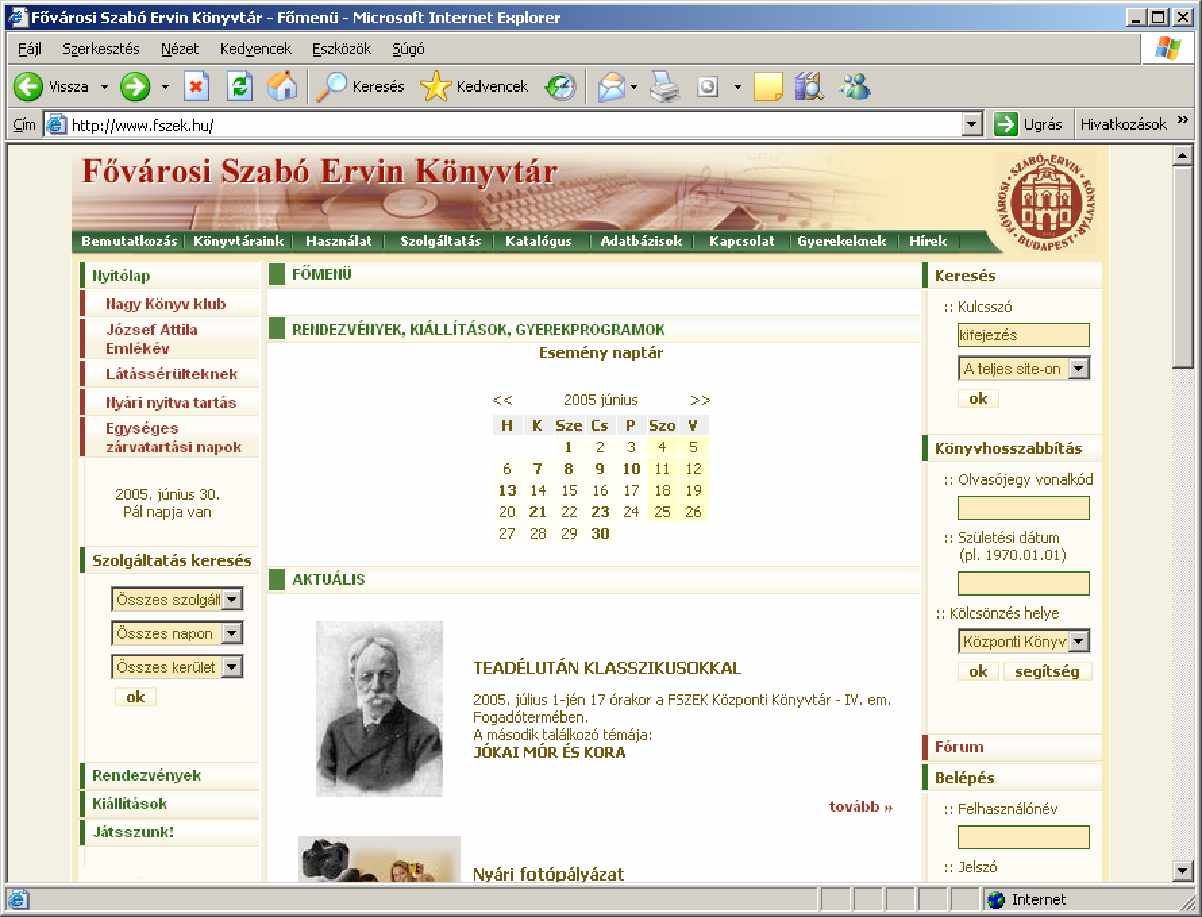Click the Edit toolbar icon beside printer
The height and width of the screenshot is (917, 1202).
click(x=708, y=87)
